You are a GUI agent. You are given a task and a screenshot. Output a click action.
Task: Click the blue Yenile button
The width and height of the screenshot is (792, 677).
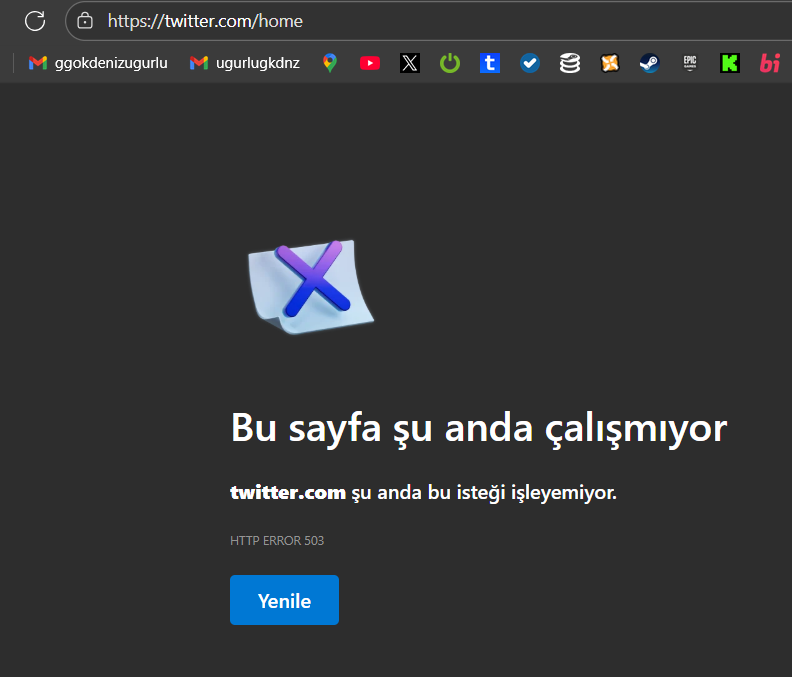(284, 600)
